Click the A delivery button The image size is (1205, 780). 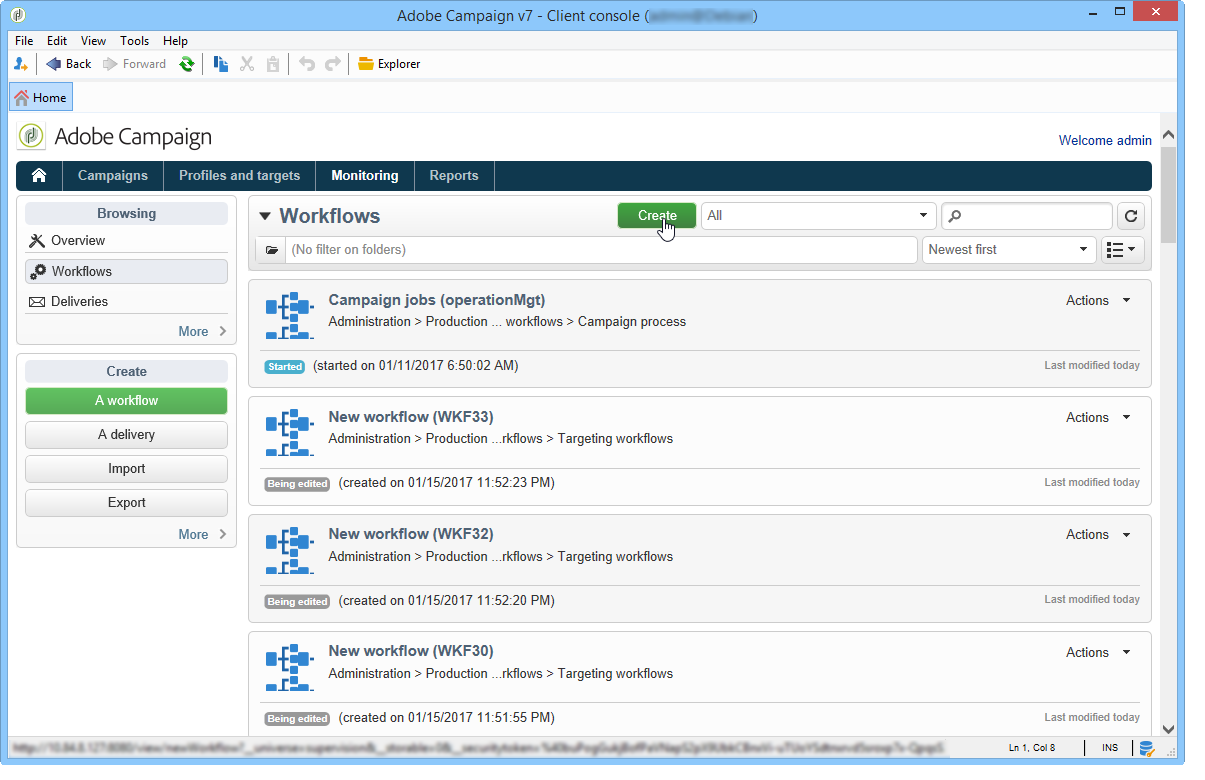point(126,435)
